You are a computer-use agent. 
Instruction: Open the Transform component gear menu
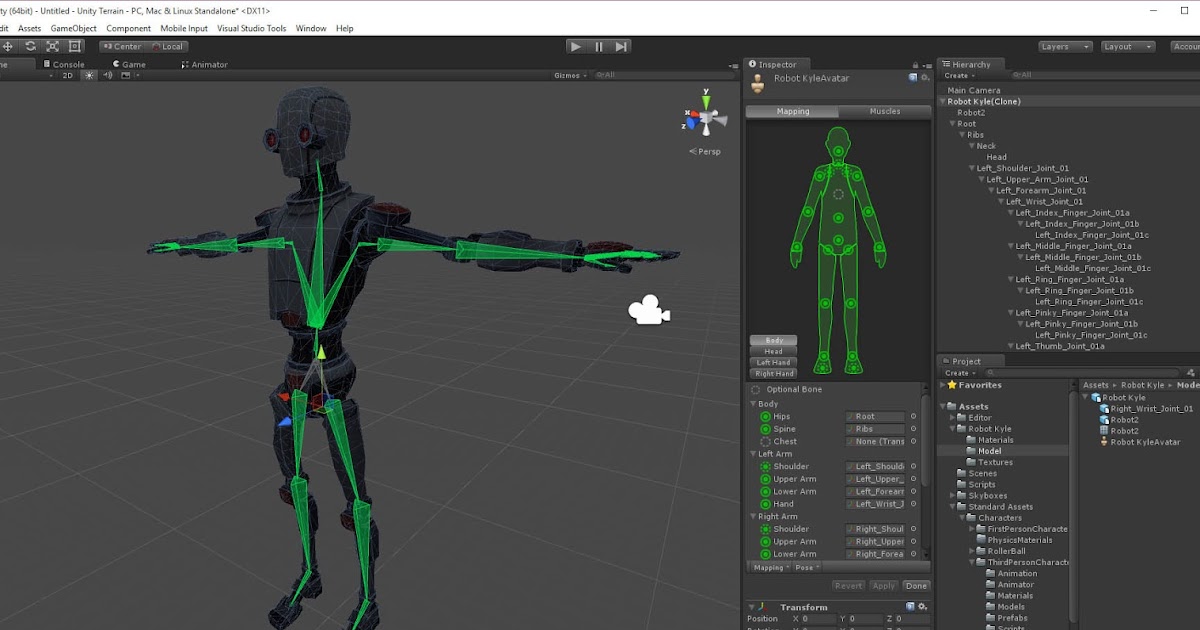tap(923, 606)
